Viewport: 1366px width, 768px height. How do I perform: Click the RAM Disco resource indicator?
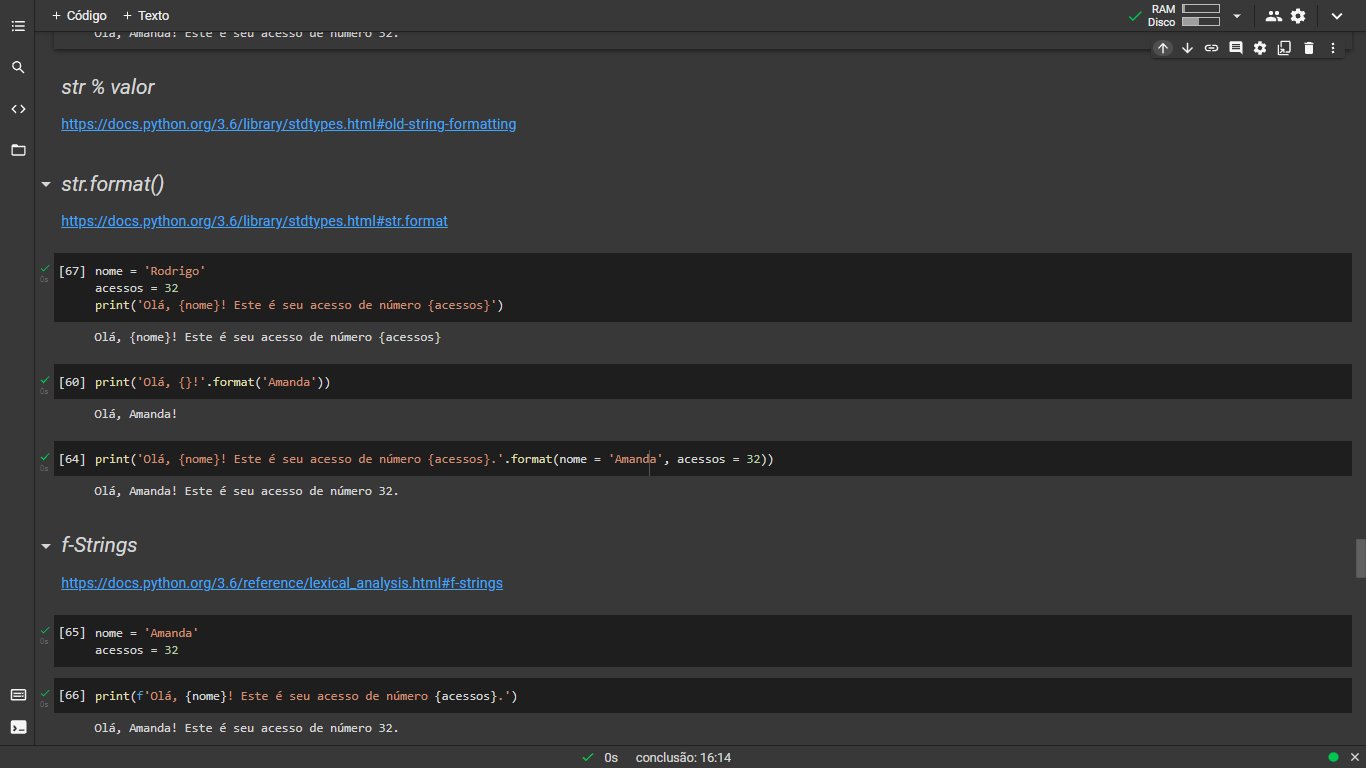(1185, 16)
